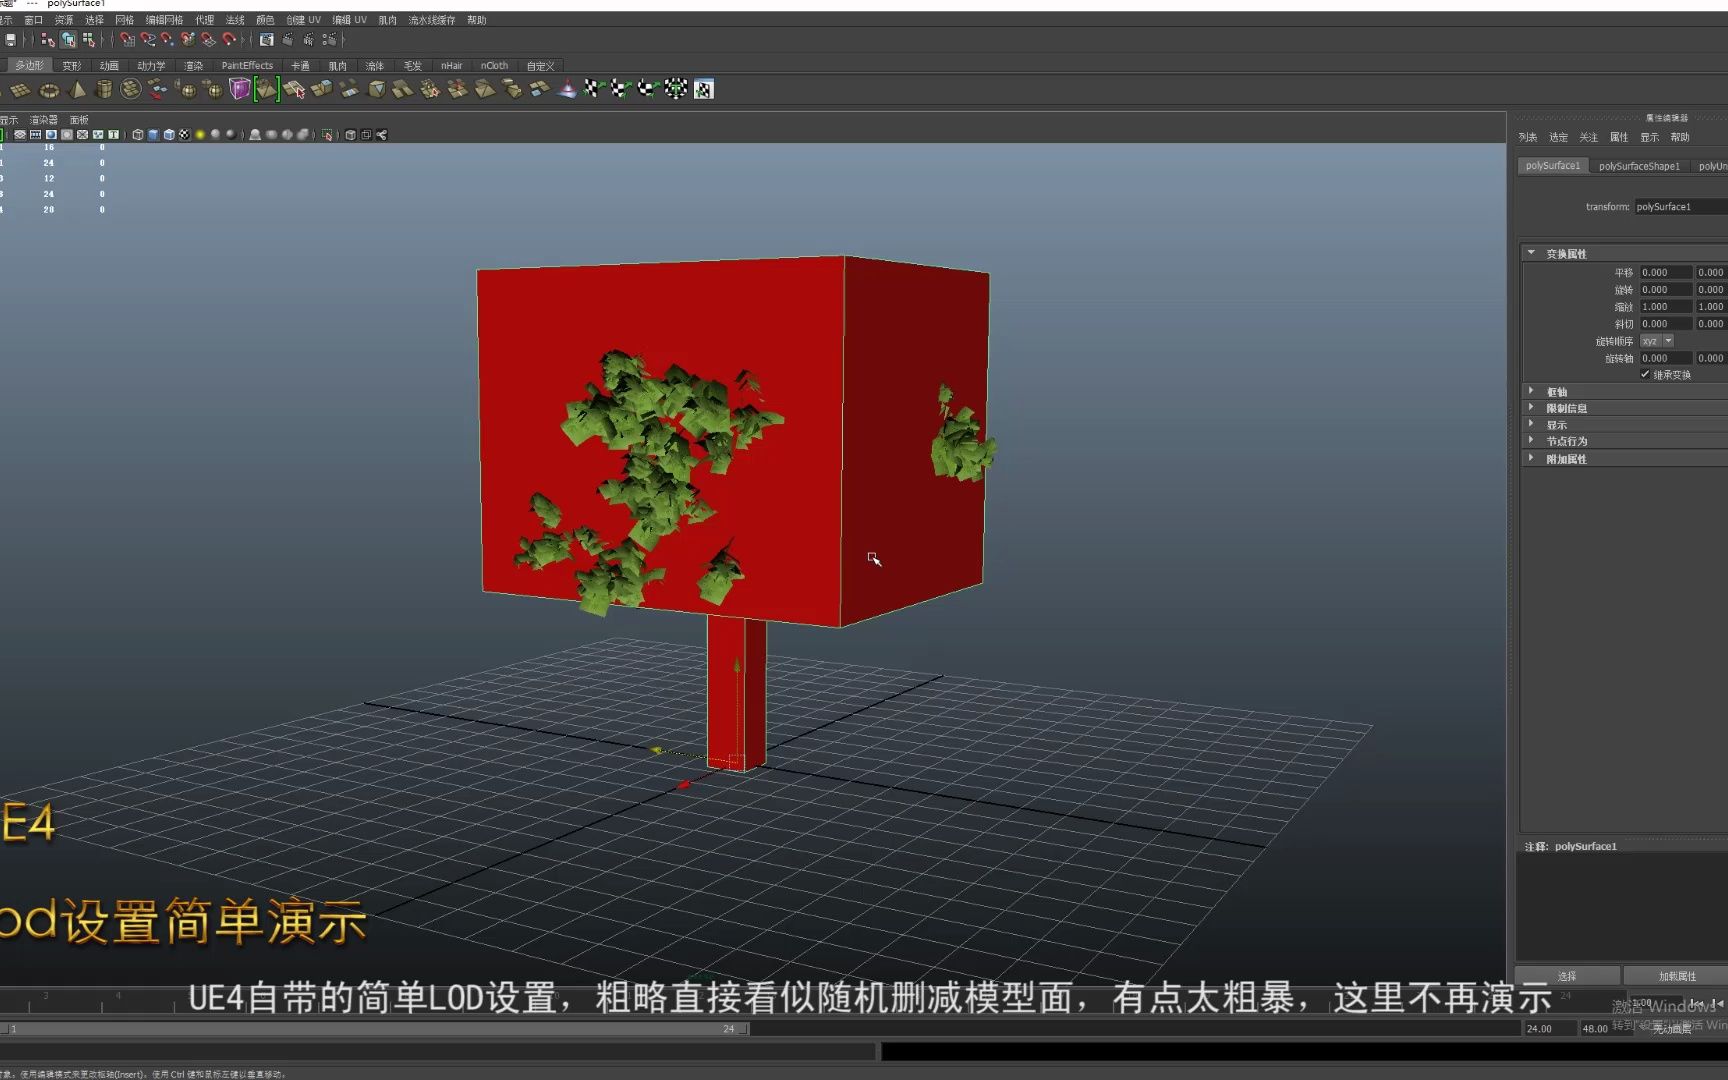Click the render clapperboard icon in the status line
Viewport: 1728px width, 1080px height.
click(287, 41)
